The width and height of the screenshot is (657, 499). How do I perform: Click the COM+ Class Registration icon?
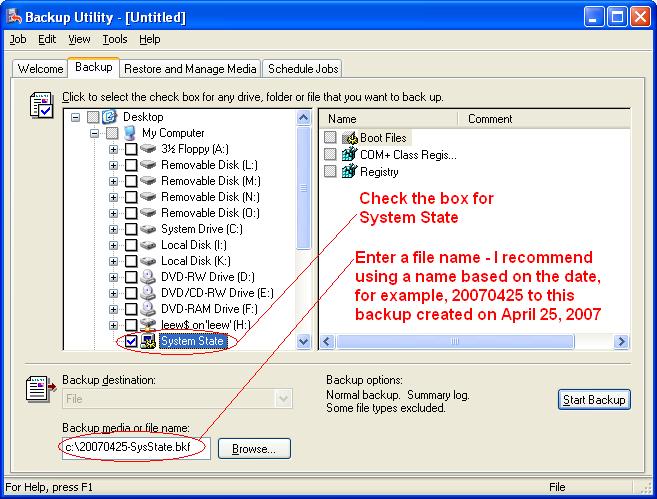[349, 154]
